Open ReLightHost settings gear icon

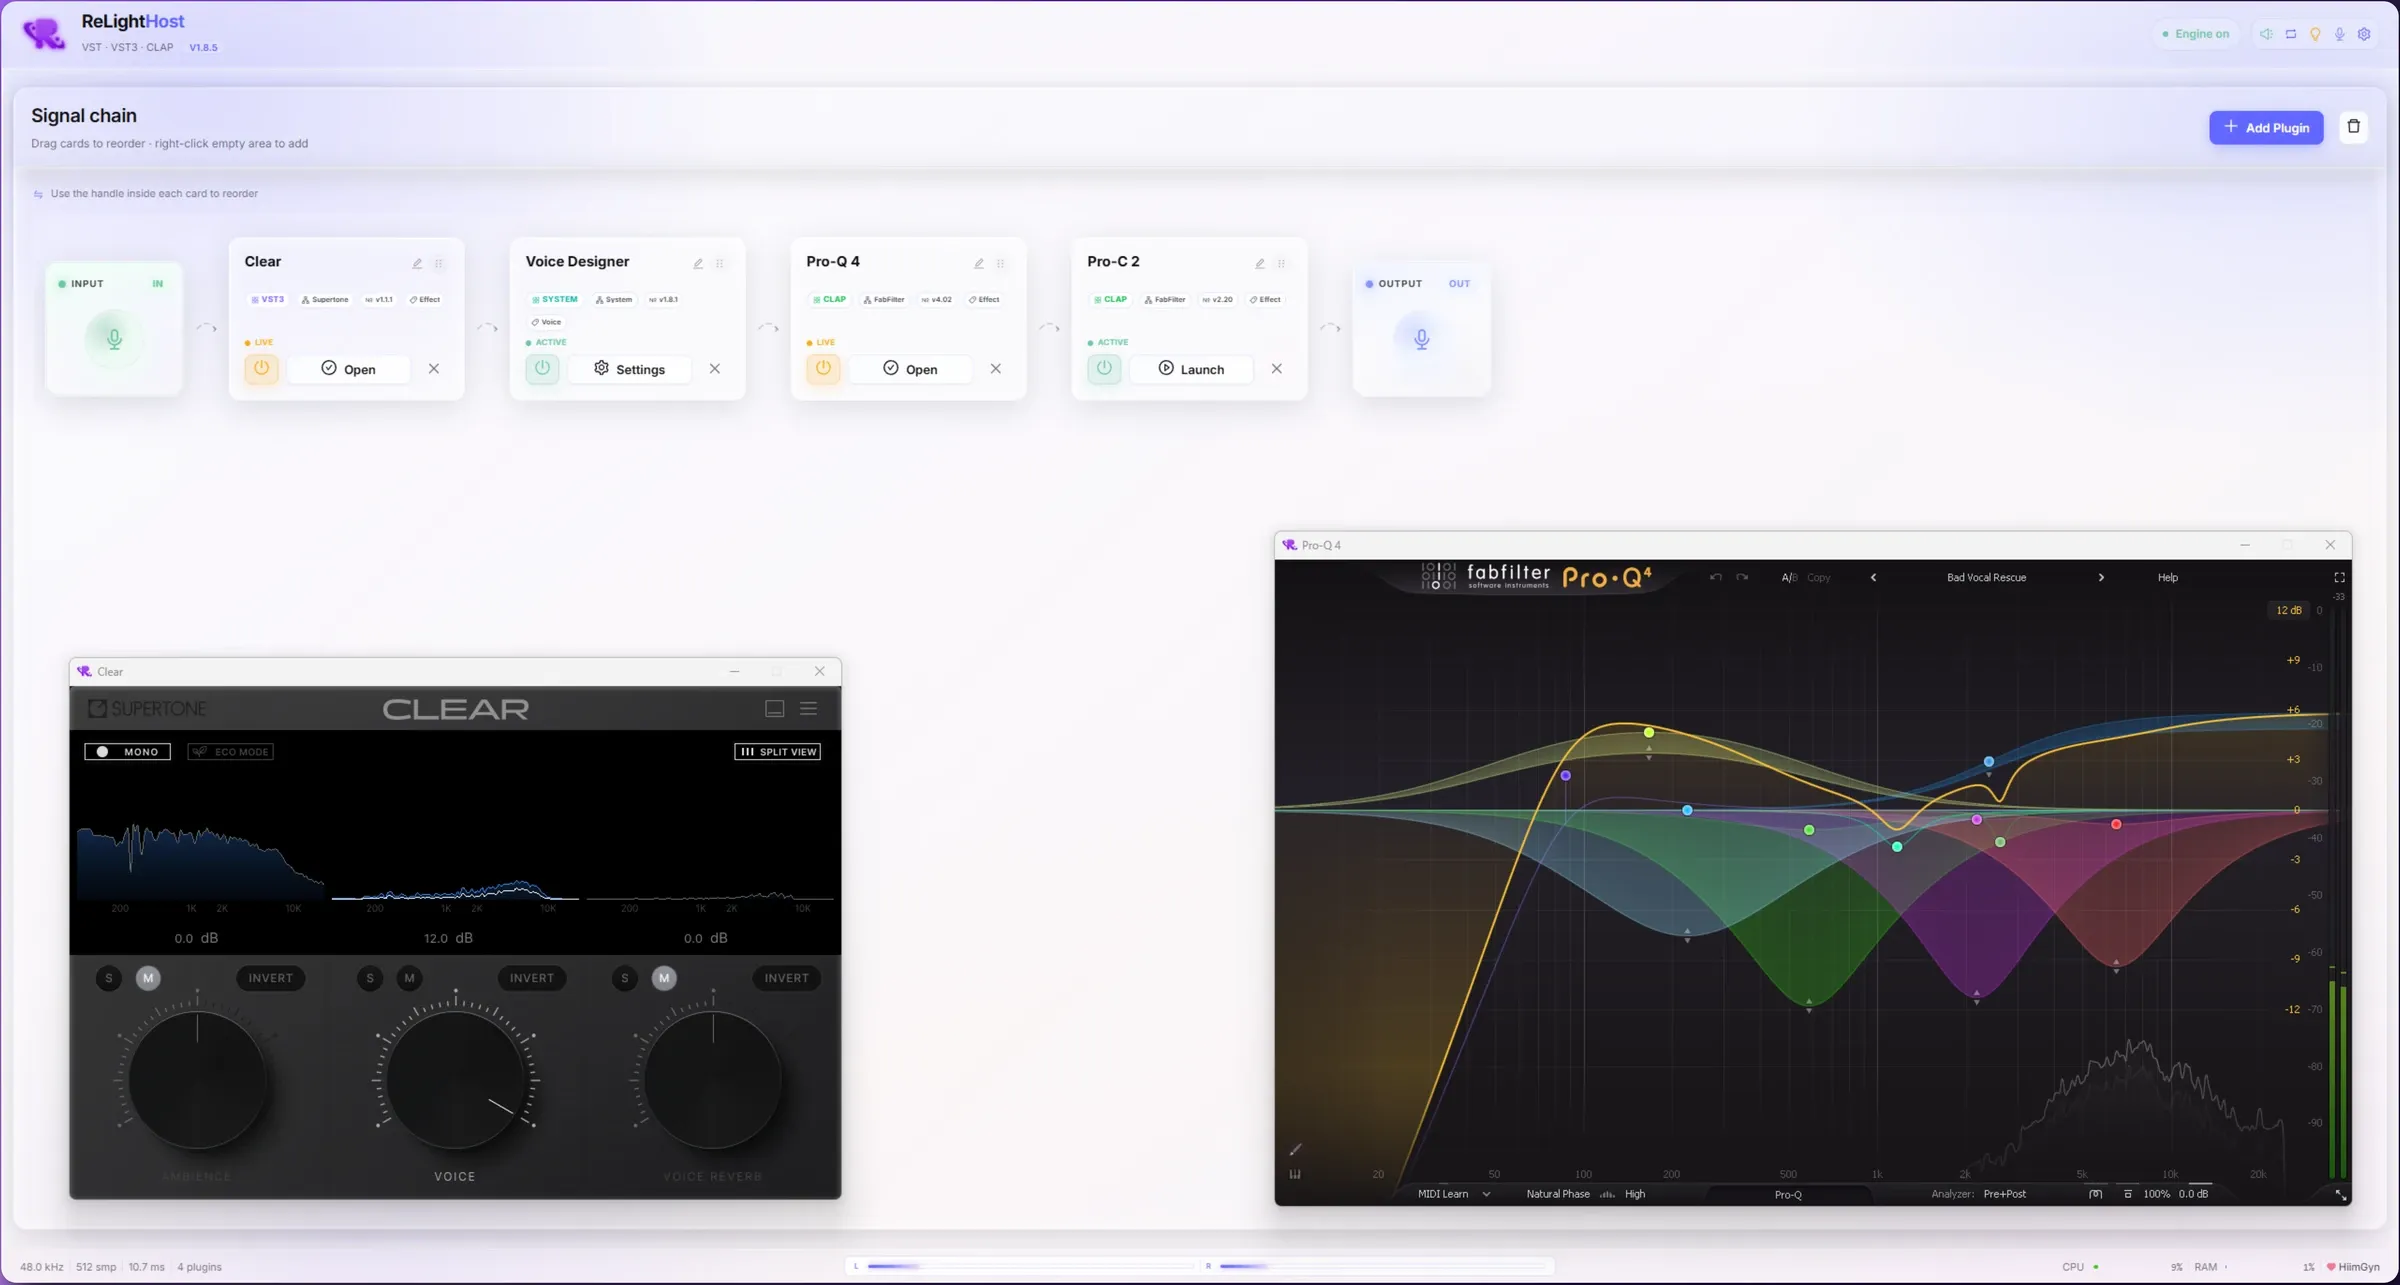(2364, 34)
